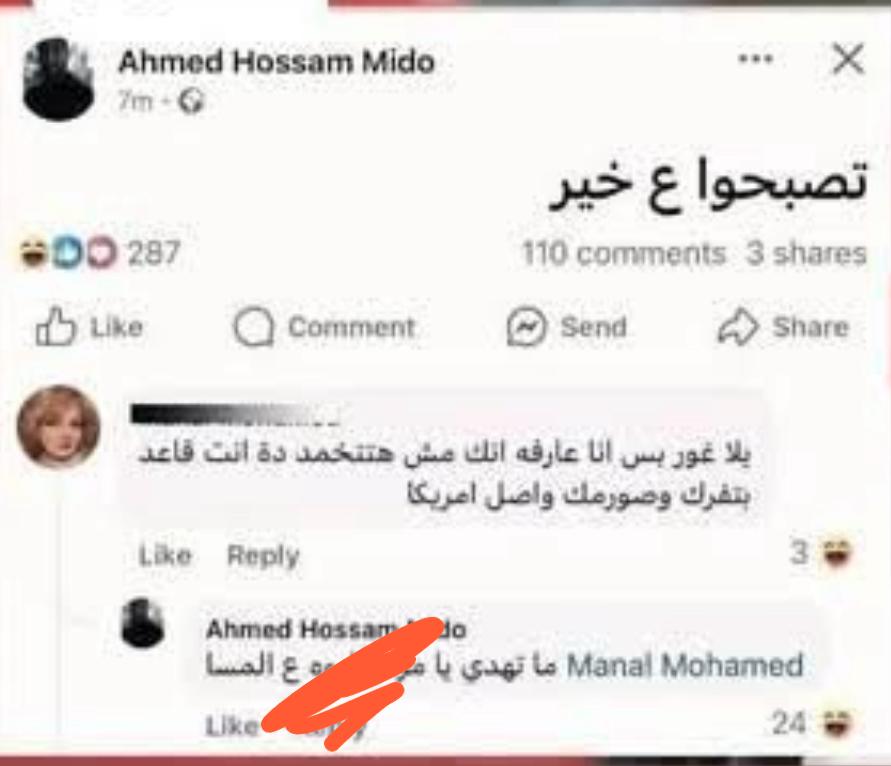Close the post with the X icon

click(848, 59)
